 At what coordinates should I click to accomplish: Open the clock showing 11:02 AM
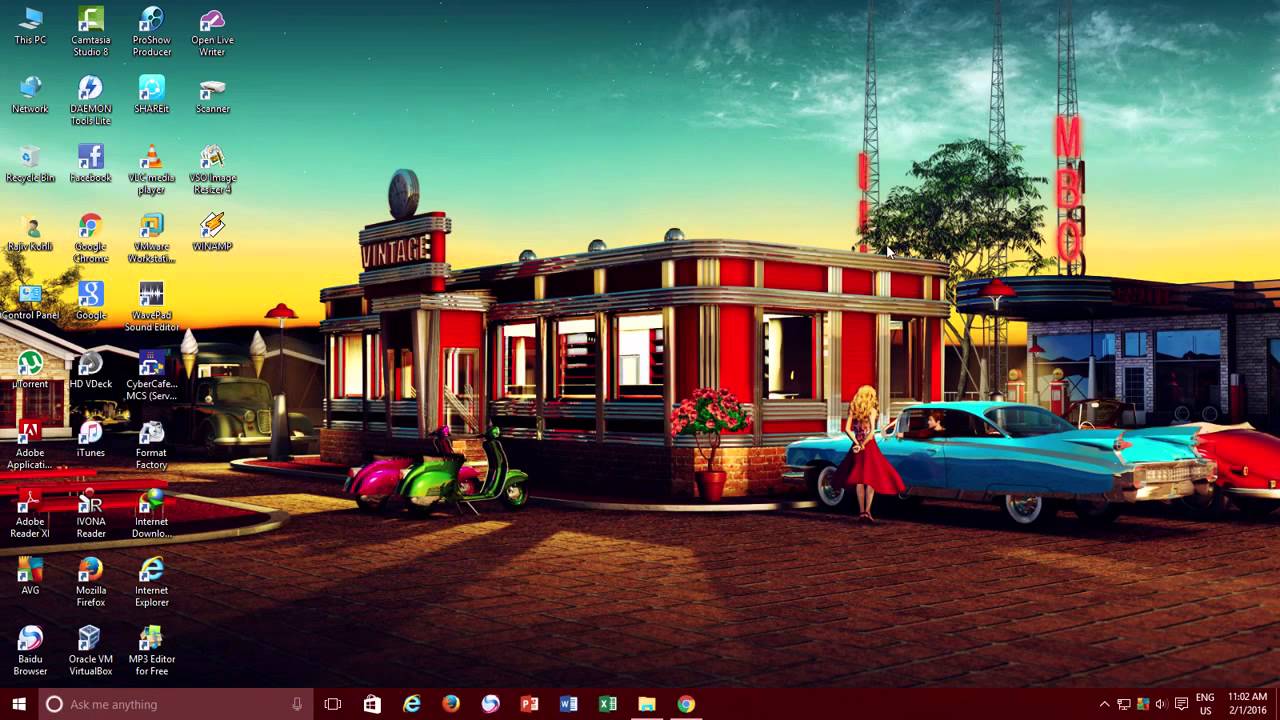1247,704
